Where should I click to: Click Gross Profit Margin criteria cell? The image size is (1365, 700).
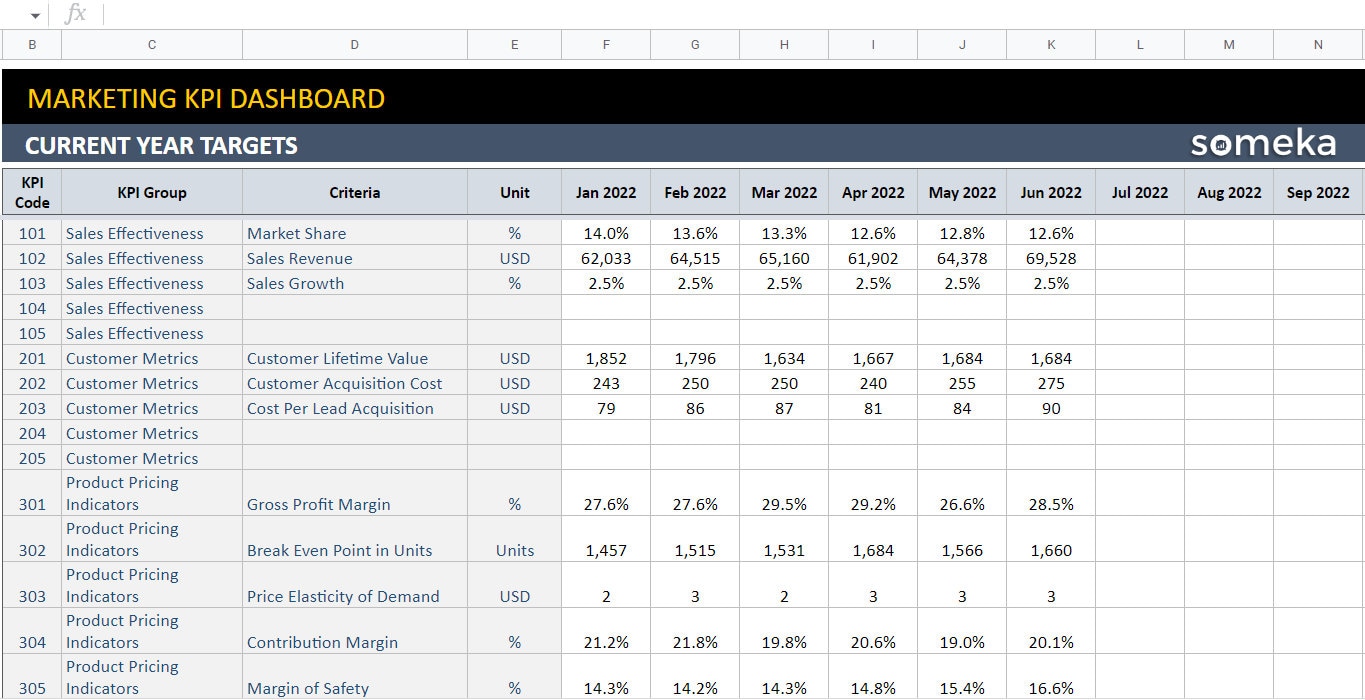click(355, 493)
